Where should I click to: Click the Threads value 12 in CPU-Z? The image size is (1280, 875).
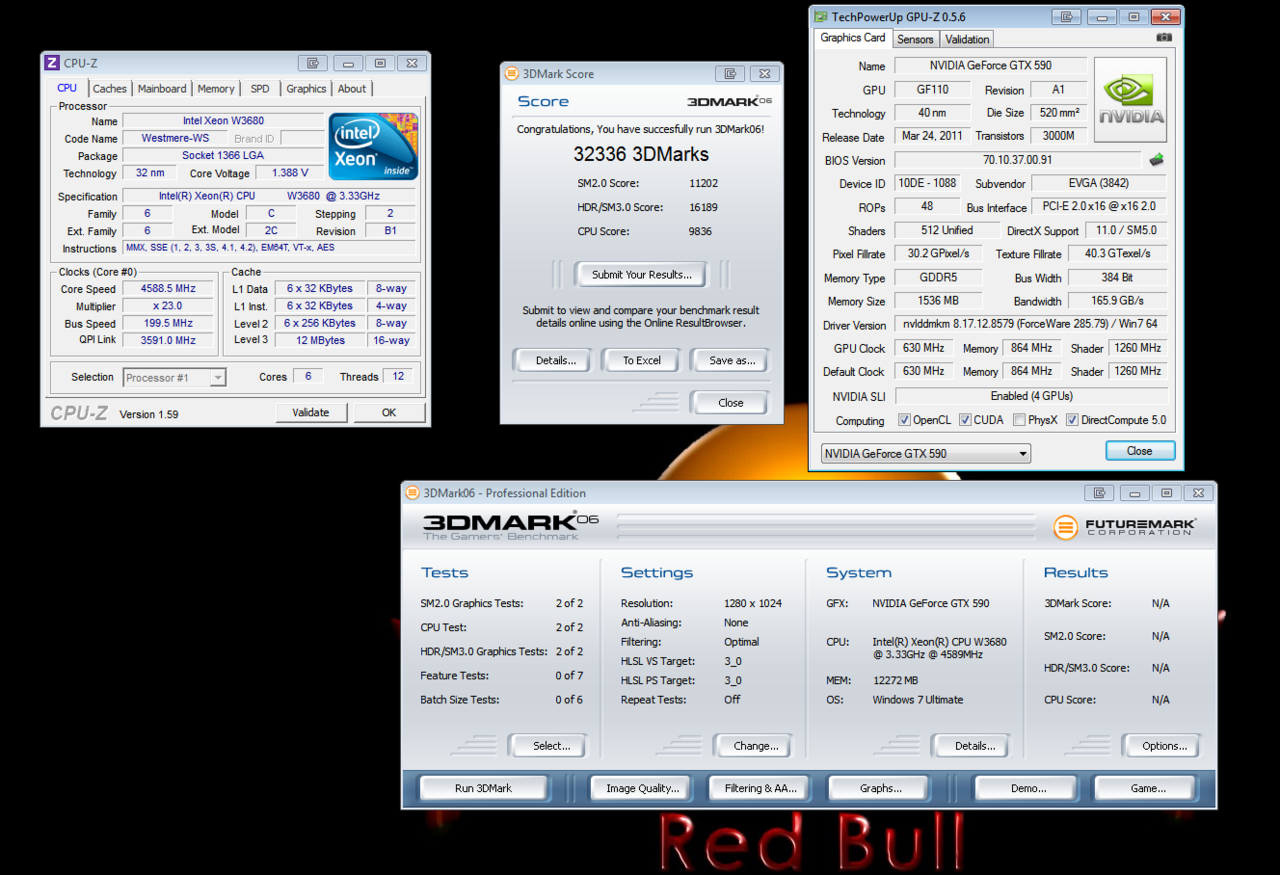point(399,377)
